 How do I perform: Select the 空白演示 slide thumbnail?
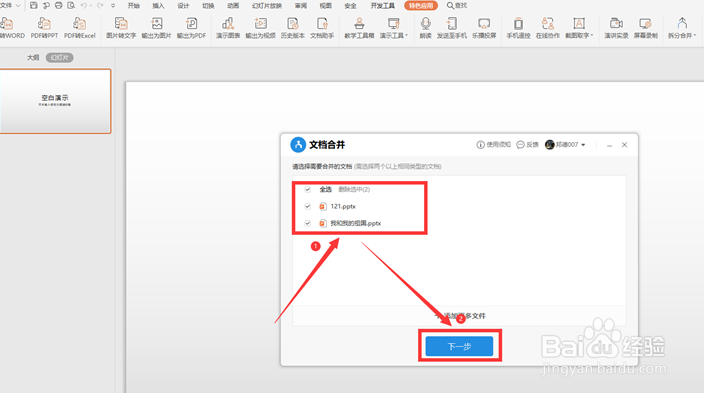(55, 101)
